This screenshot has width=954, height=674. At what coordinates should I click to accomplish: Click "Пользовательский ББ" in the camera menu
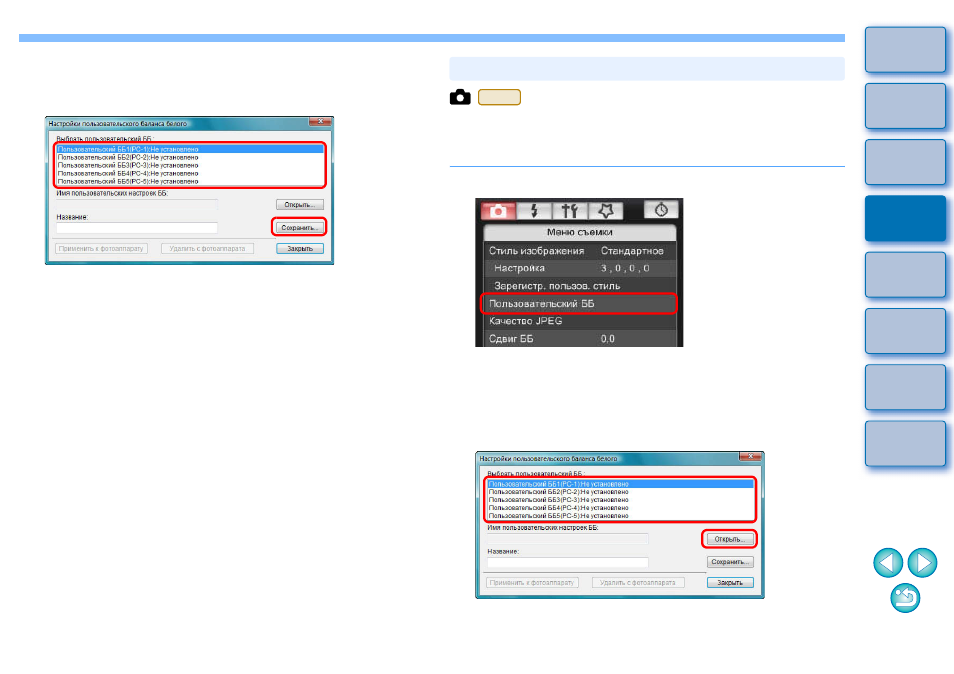click(579, 304)
